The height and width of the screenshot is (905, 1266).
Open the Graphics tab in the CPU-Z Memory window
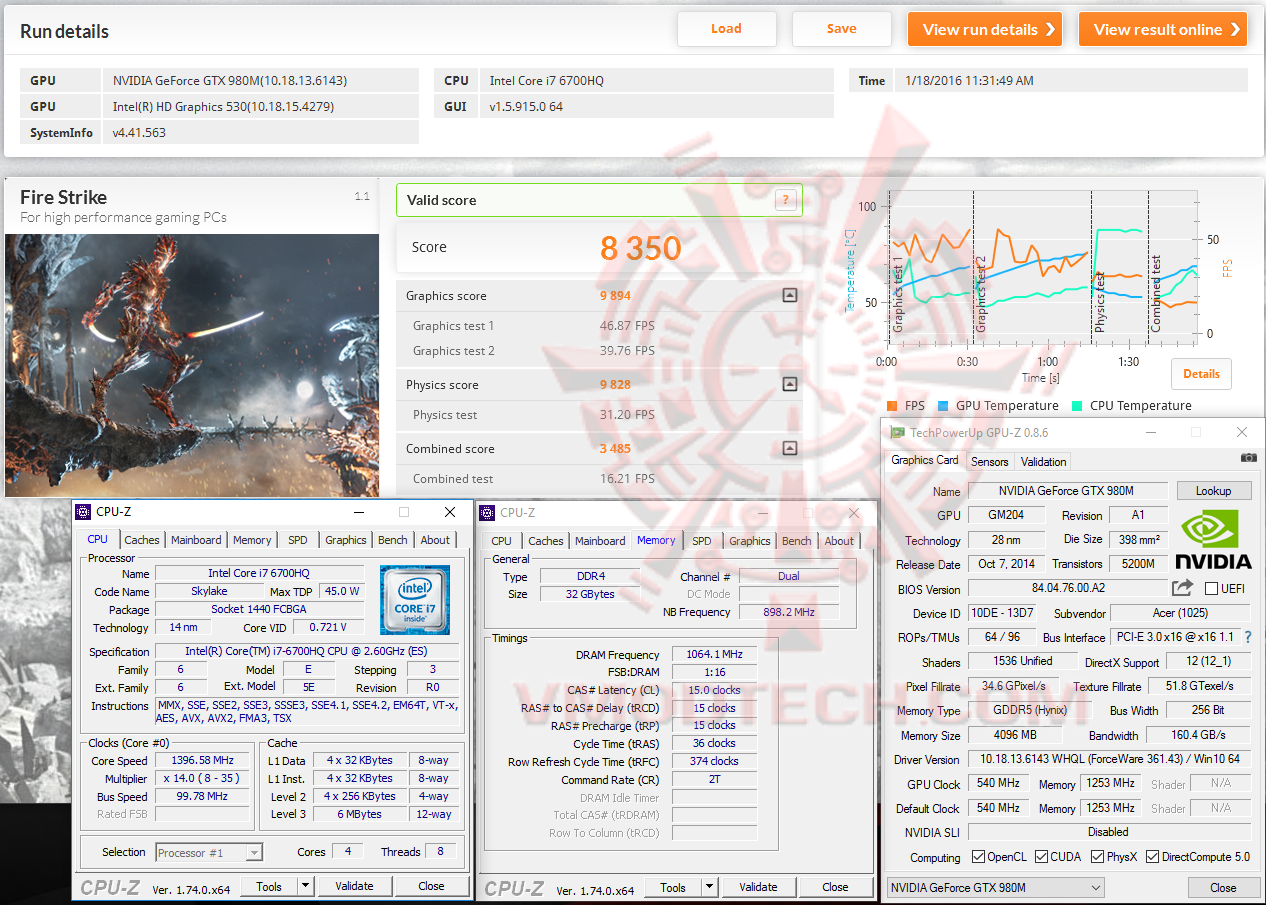click(x=750, y=541)
